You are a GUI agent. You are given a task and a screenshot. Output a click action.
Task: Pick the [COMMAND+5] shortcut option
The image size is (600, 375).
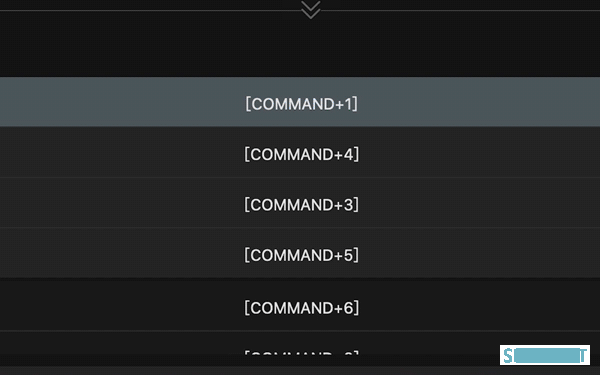[300, 253]
